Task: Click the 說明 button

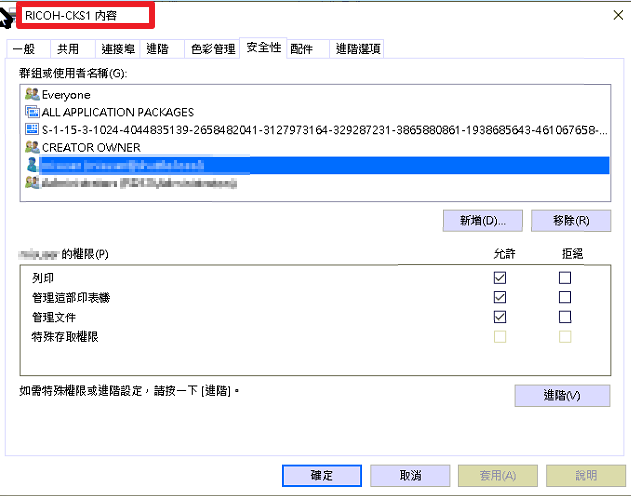Action: click(586, 475)
